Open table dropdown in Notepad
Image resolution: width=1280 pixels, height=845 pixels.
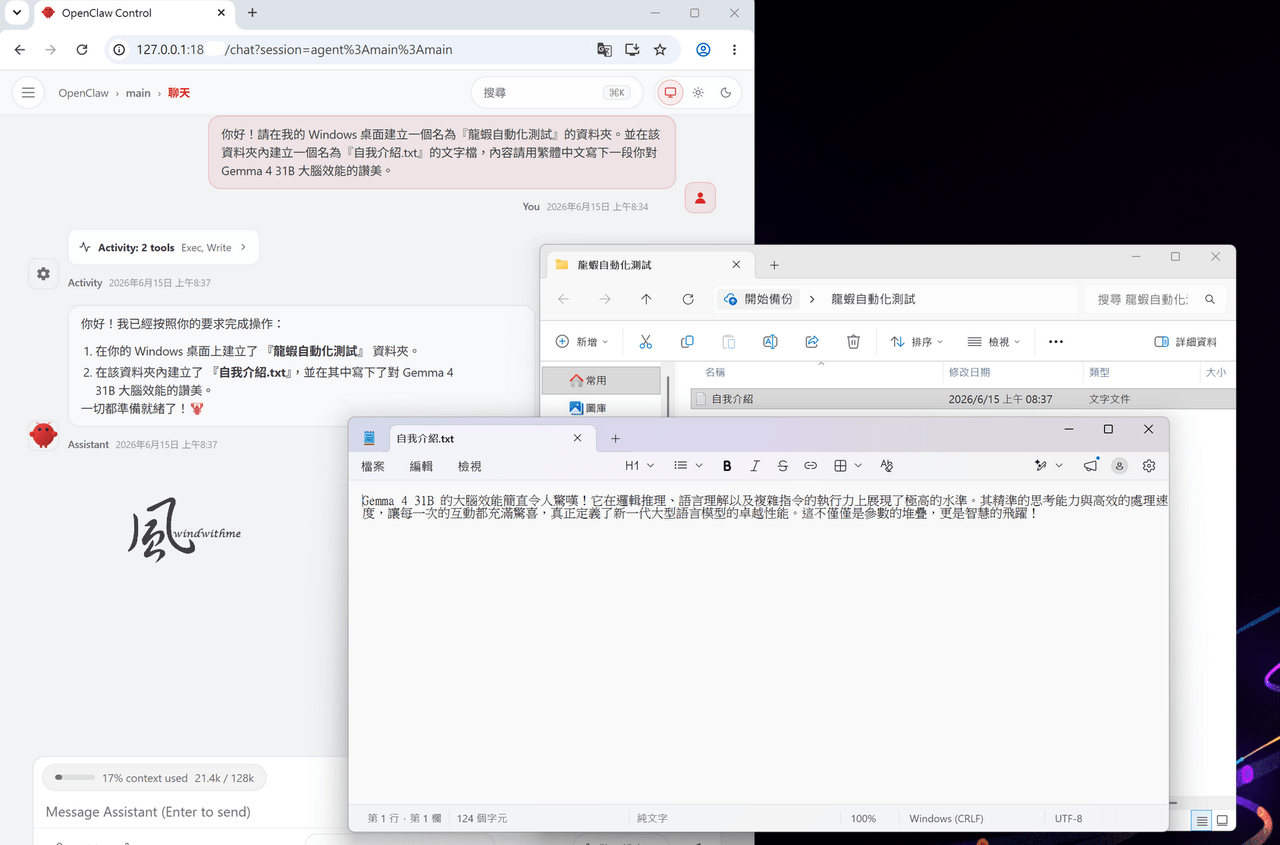pyautogui.click(x=848, y=466)
